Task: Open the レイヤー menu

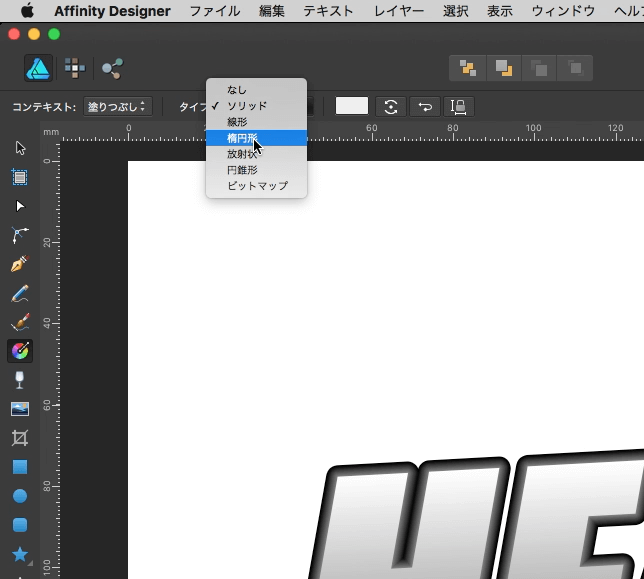Action: (x=398, y=11)
